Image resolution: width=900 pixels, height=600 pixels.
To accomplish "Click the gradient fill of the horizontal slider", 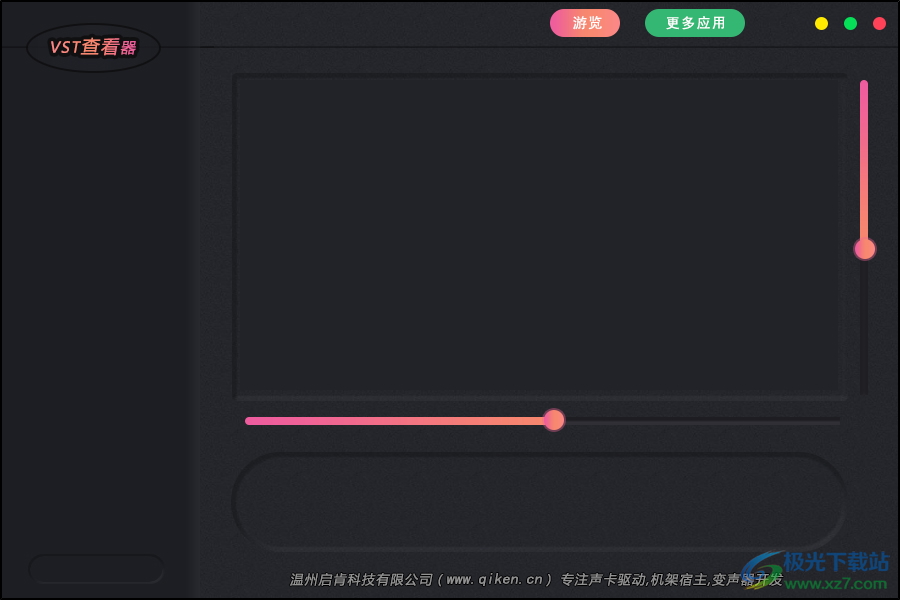I will coord(400,420).
